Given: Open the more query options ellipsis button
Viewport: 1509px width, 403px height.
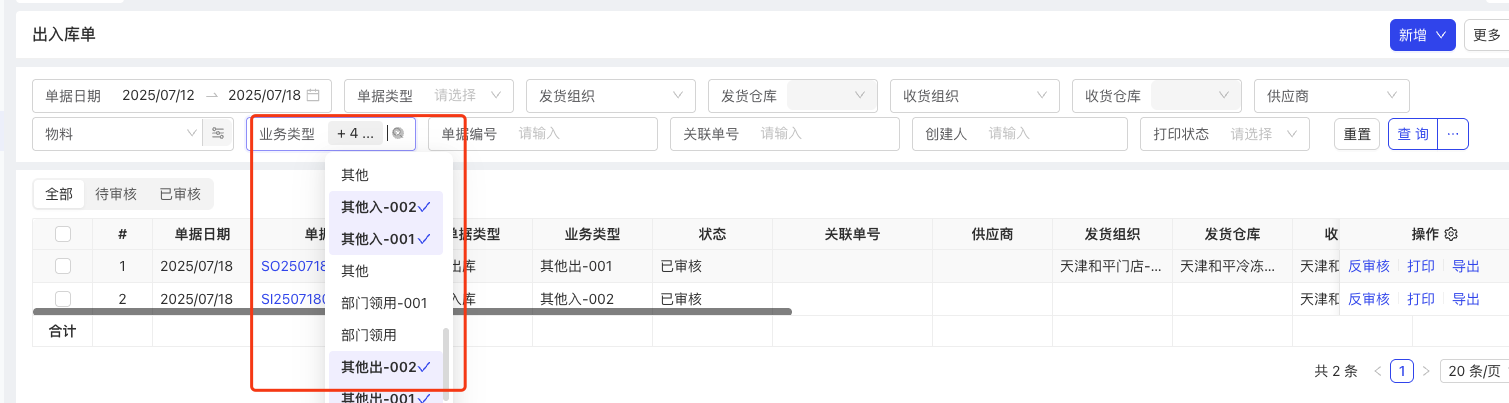Looking at the screenshot, I should point(1453,134).
